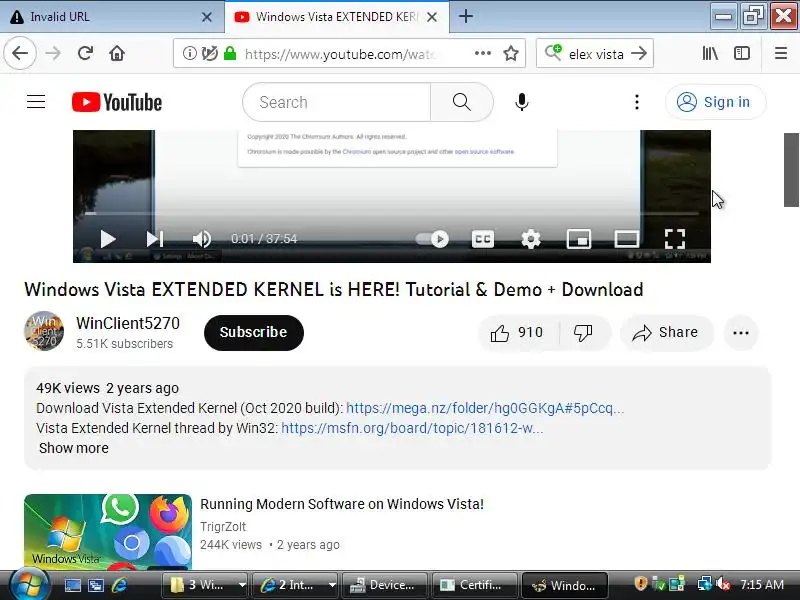Bookmark this page with the star icon
Screen dimensions: 800x600
tap(511, 53)
